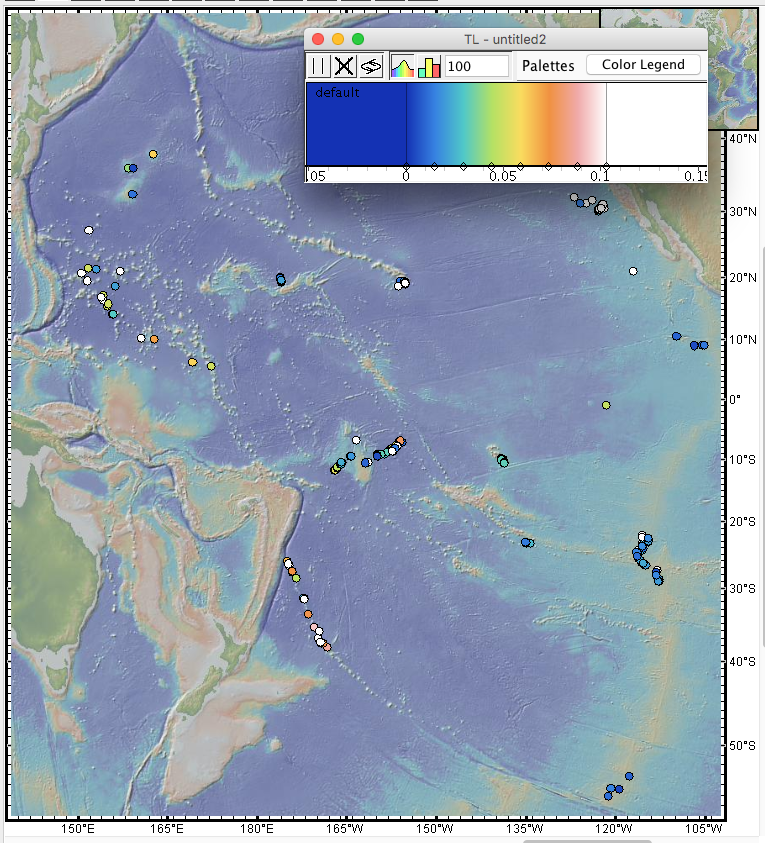The height and width of the screenshot is (843, 765).
Task: Select the discrete color bars histogram icon
Action: click(x=429, y=67)
